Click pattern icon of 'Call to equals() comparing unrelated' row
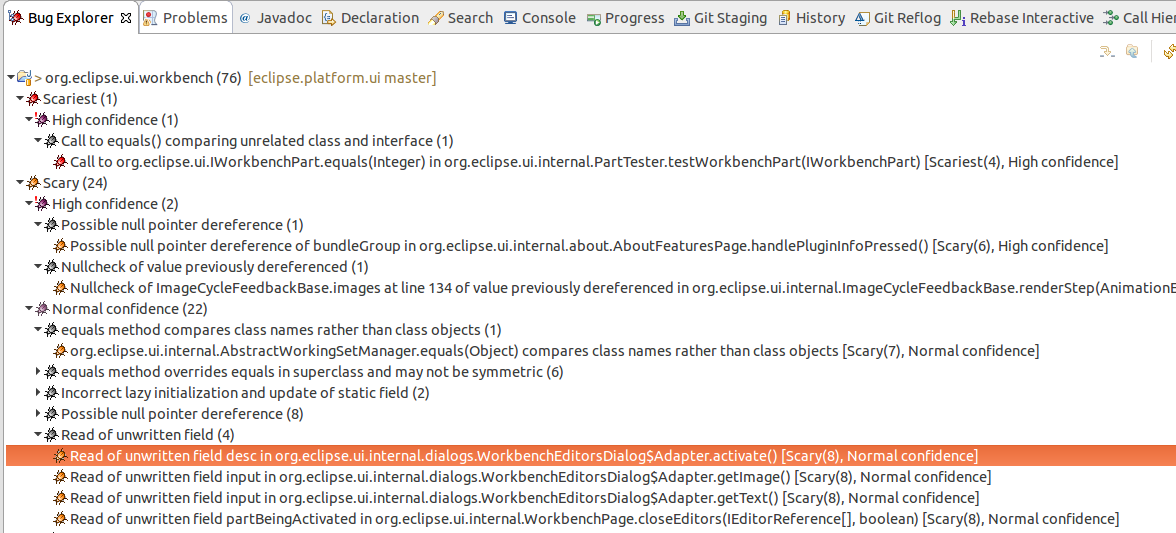The height and width of the screenshot is (533, 1176). [x=51, y=140]
